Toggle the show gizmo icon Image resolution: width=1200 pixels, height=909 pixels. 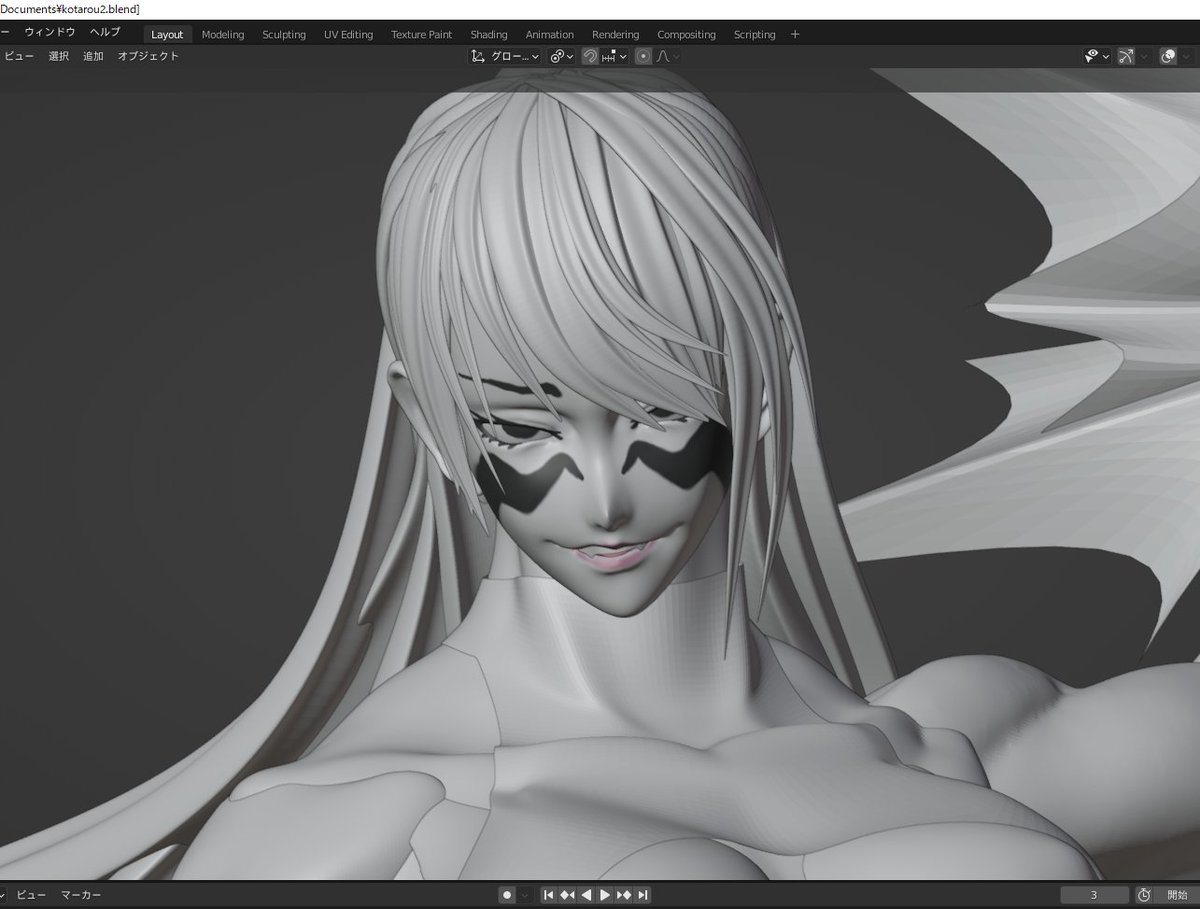click(x=1126, y=57)
